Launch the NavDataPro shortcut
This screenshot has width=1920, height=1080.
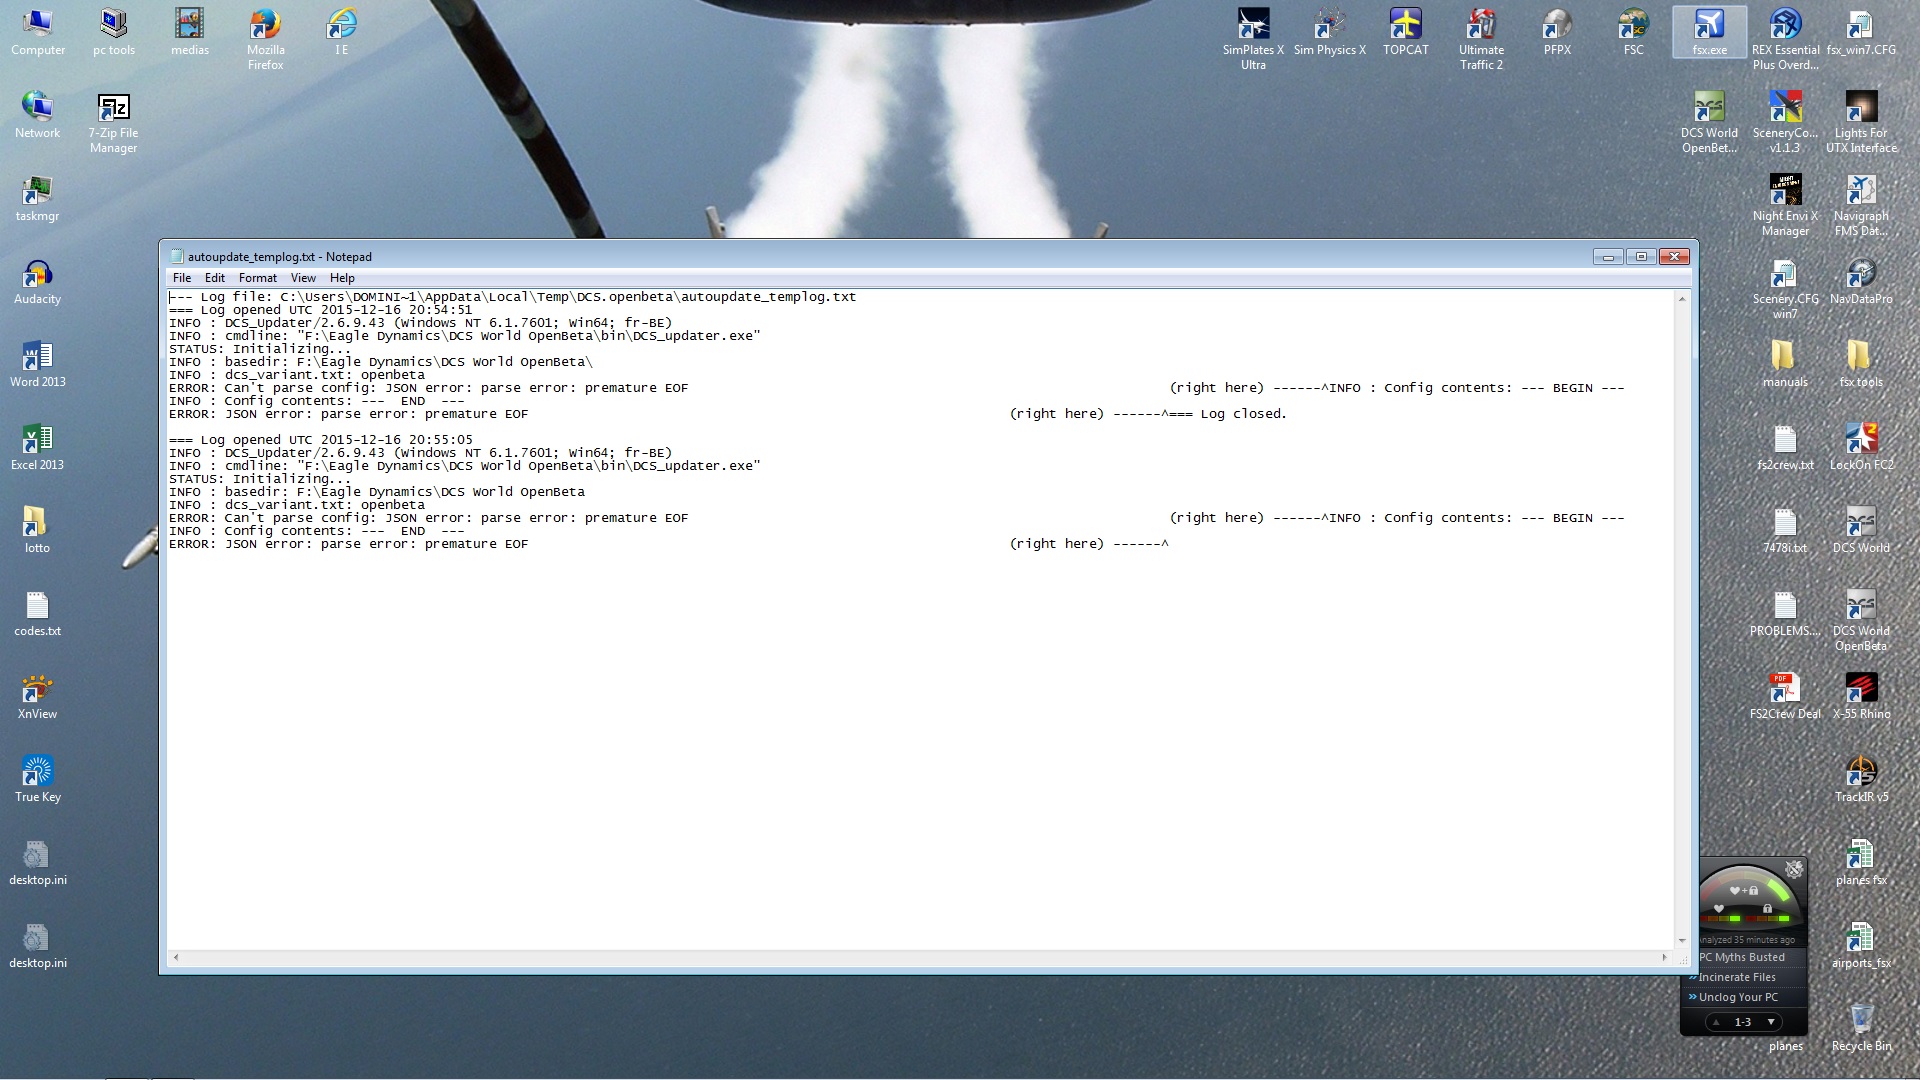1861,281
